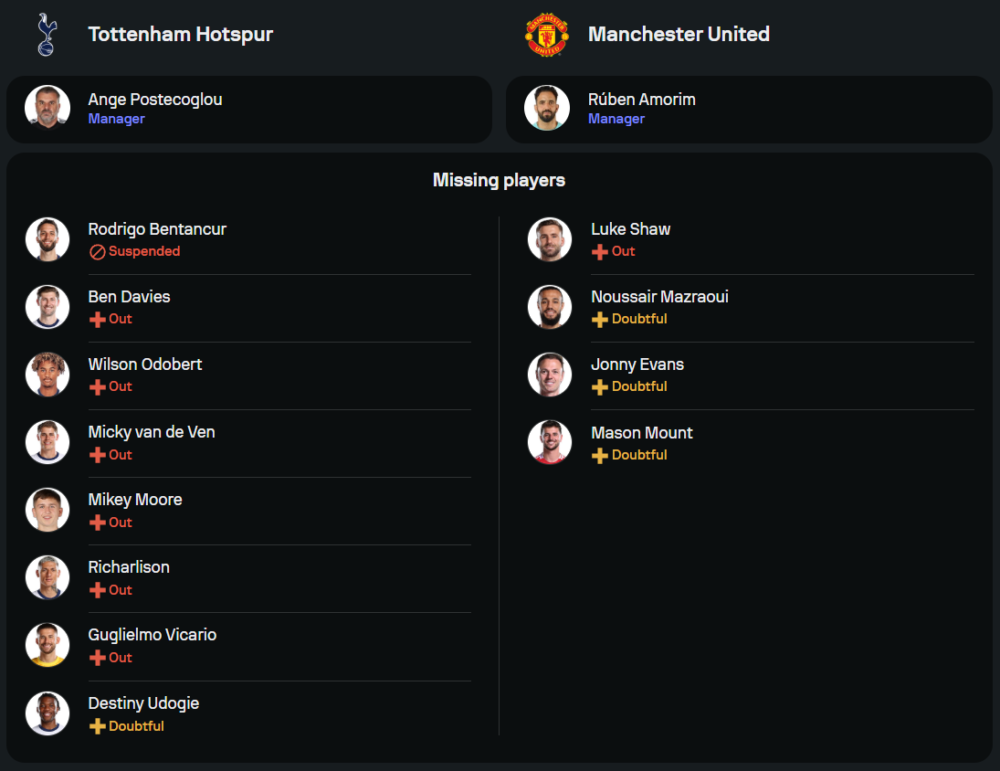1000x771 pixels.
Task: Select Noussair Mazraoui's player avatar
Action: [x=549, y=307]
